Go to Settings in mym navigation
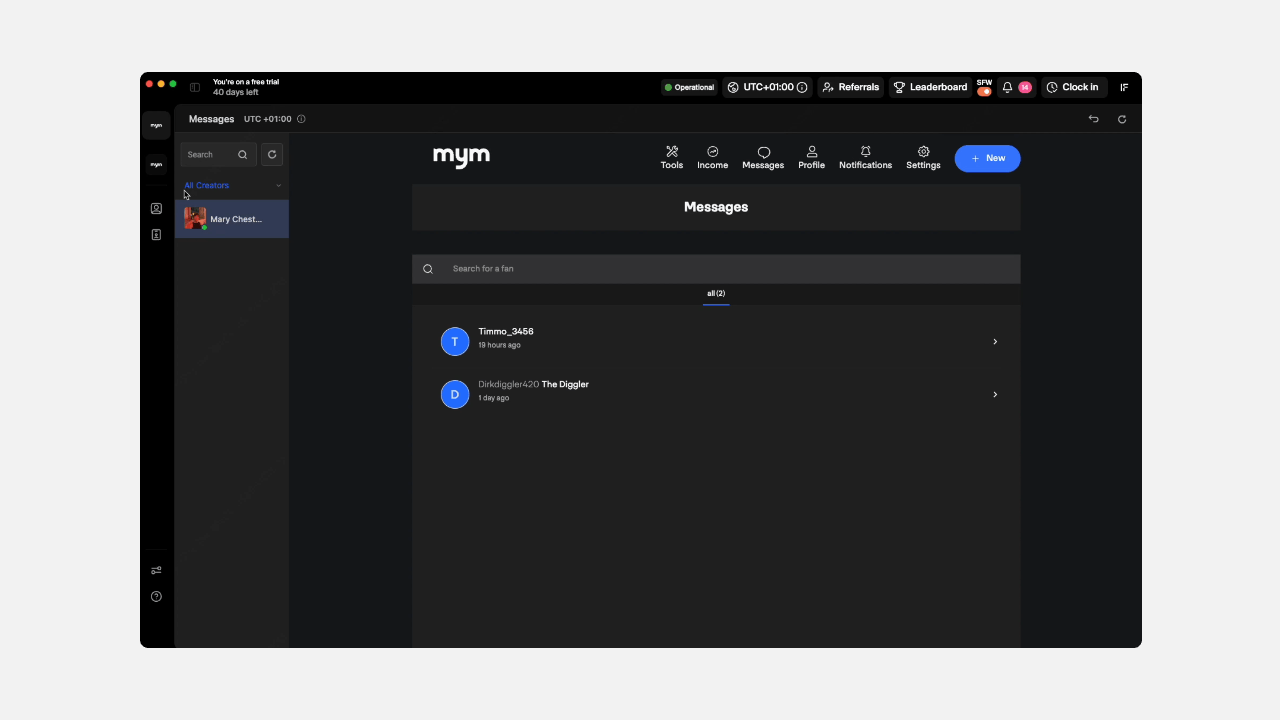 pyautogui.click(x=923, y=158)
